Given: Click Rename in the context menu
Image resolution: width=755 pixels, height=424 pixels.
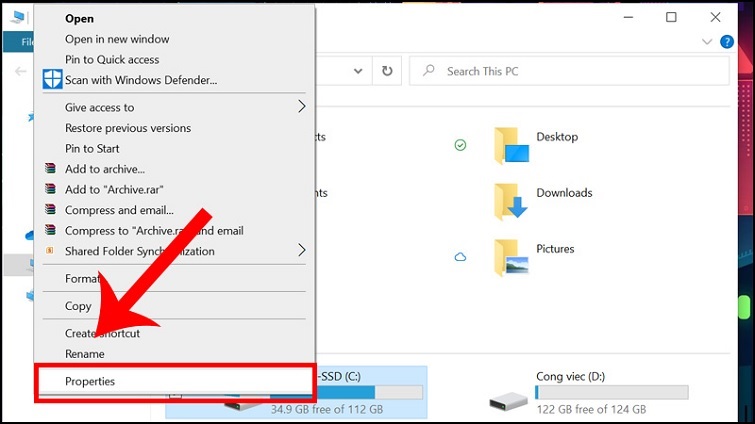Looking at the screenshot, I should 85,354.
